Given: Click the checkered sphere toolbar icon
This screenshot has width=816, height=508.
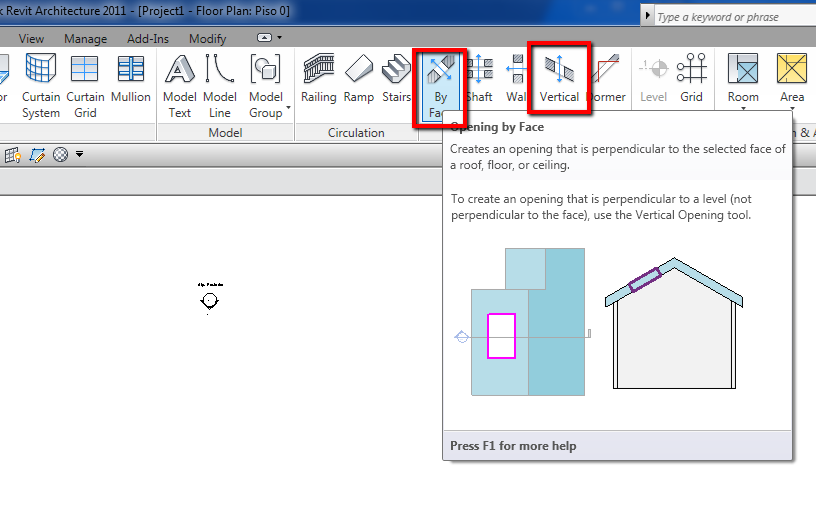Looking at the screenshot, I should (60, 155).
